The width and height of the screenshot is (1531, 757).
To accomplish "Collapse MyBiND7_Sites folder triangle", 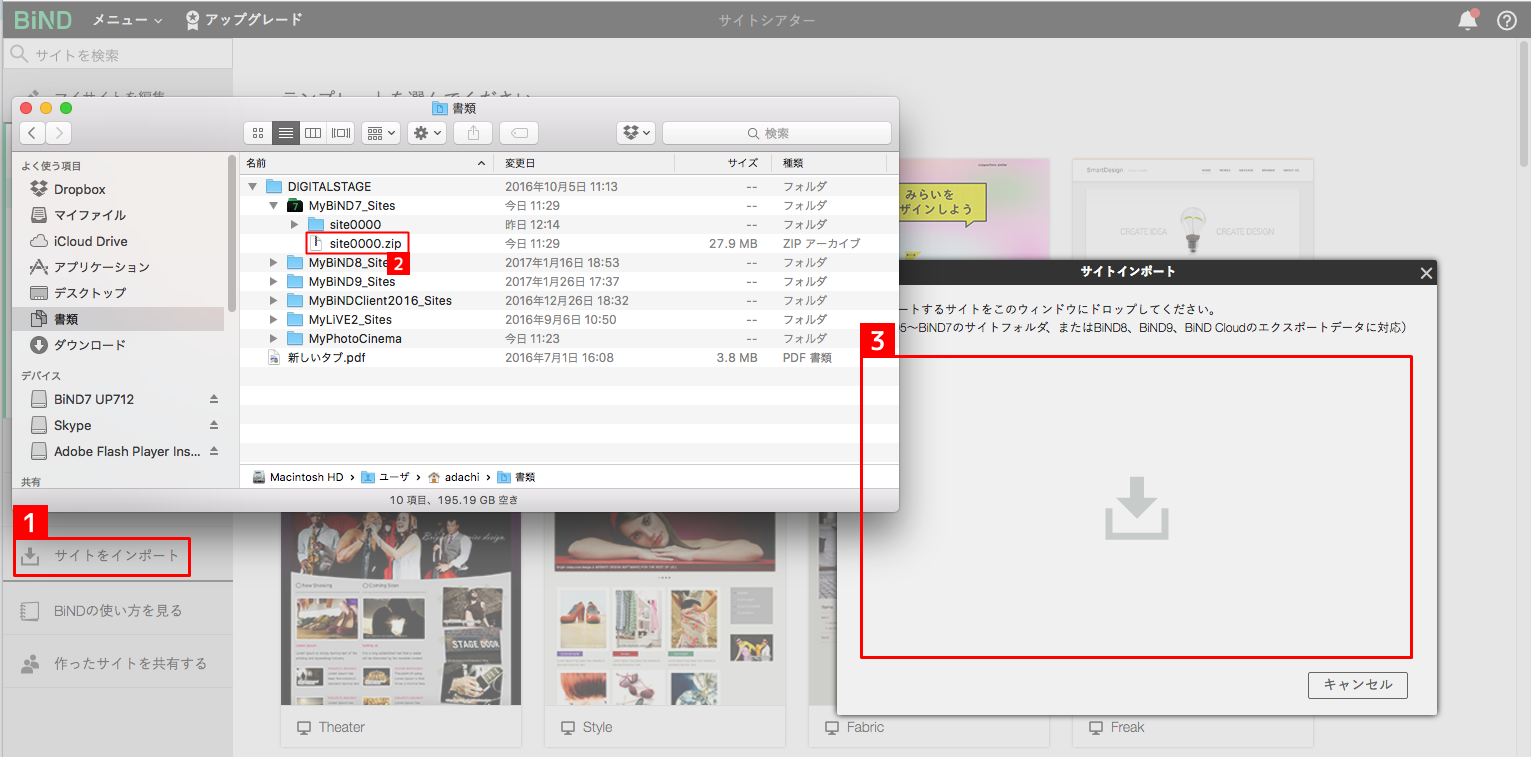I will coord(273,206).
